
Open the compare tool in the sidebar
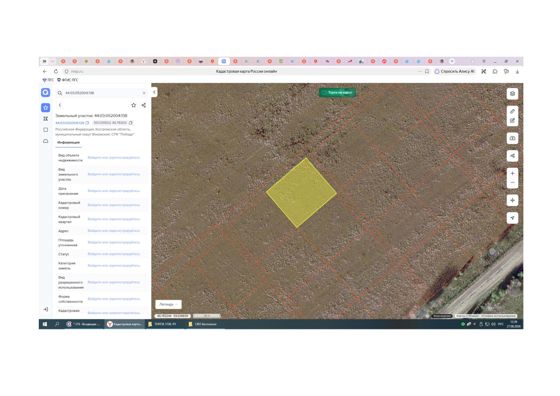[46, 119]
